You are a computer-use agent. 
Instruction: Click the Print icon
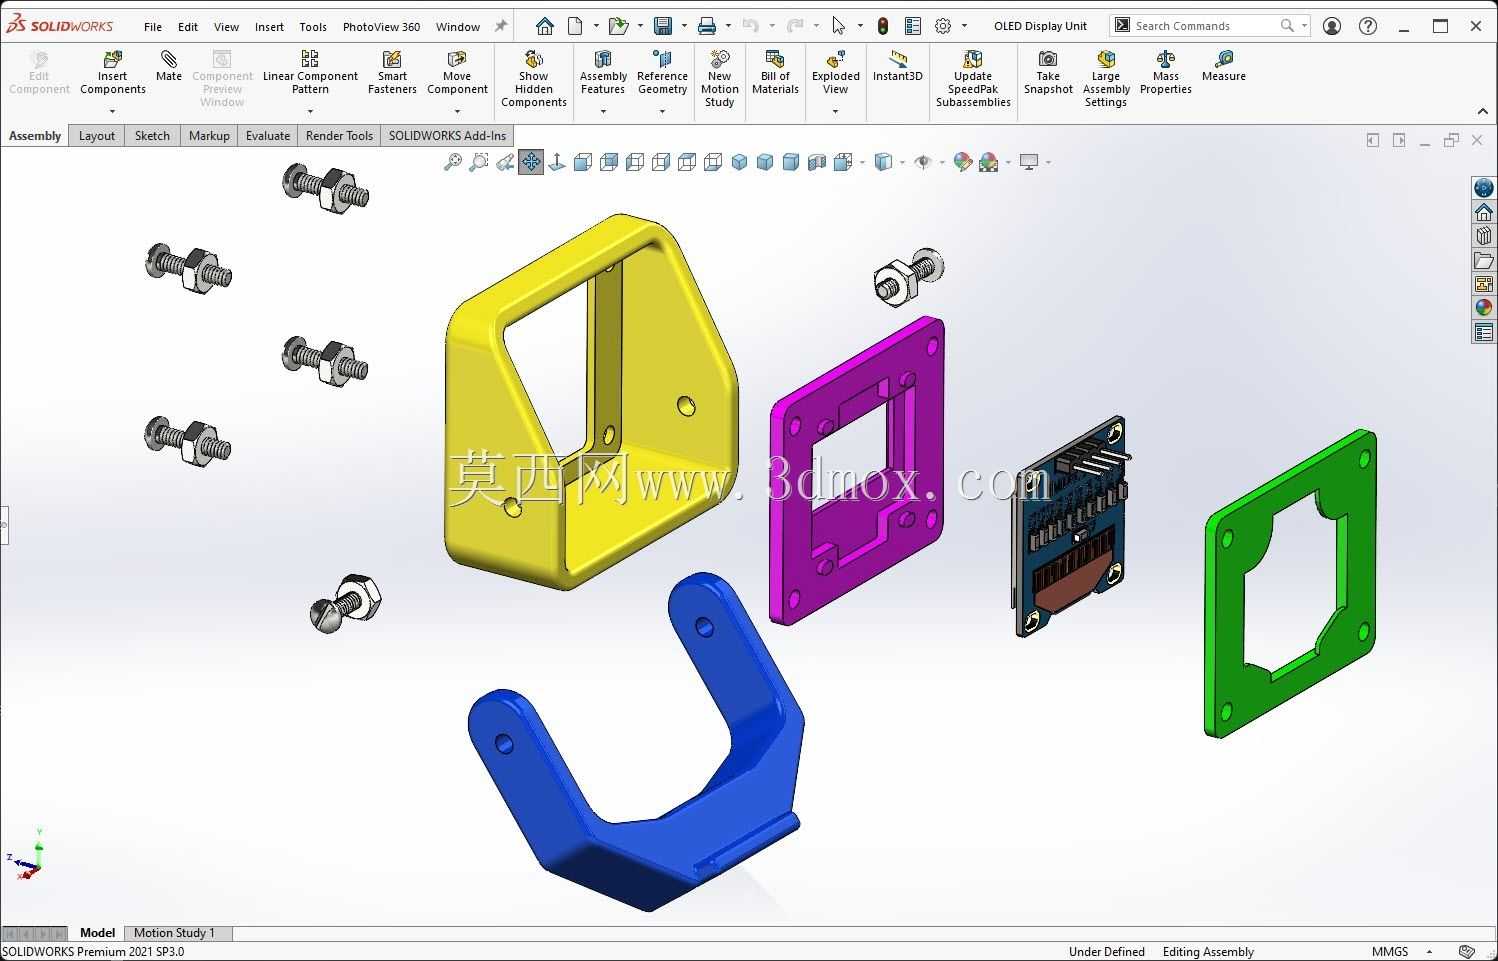tap(707, 26)
